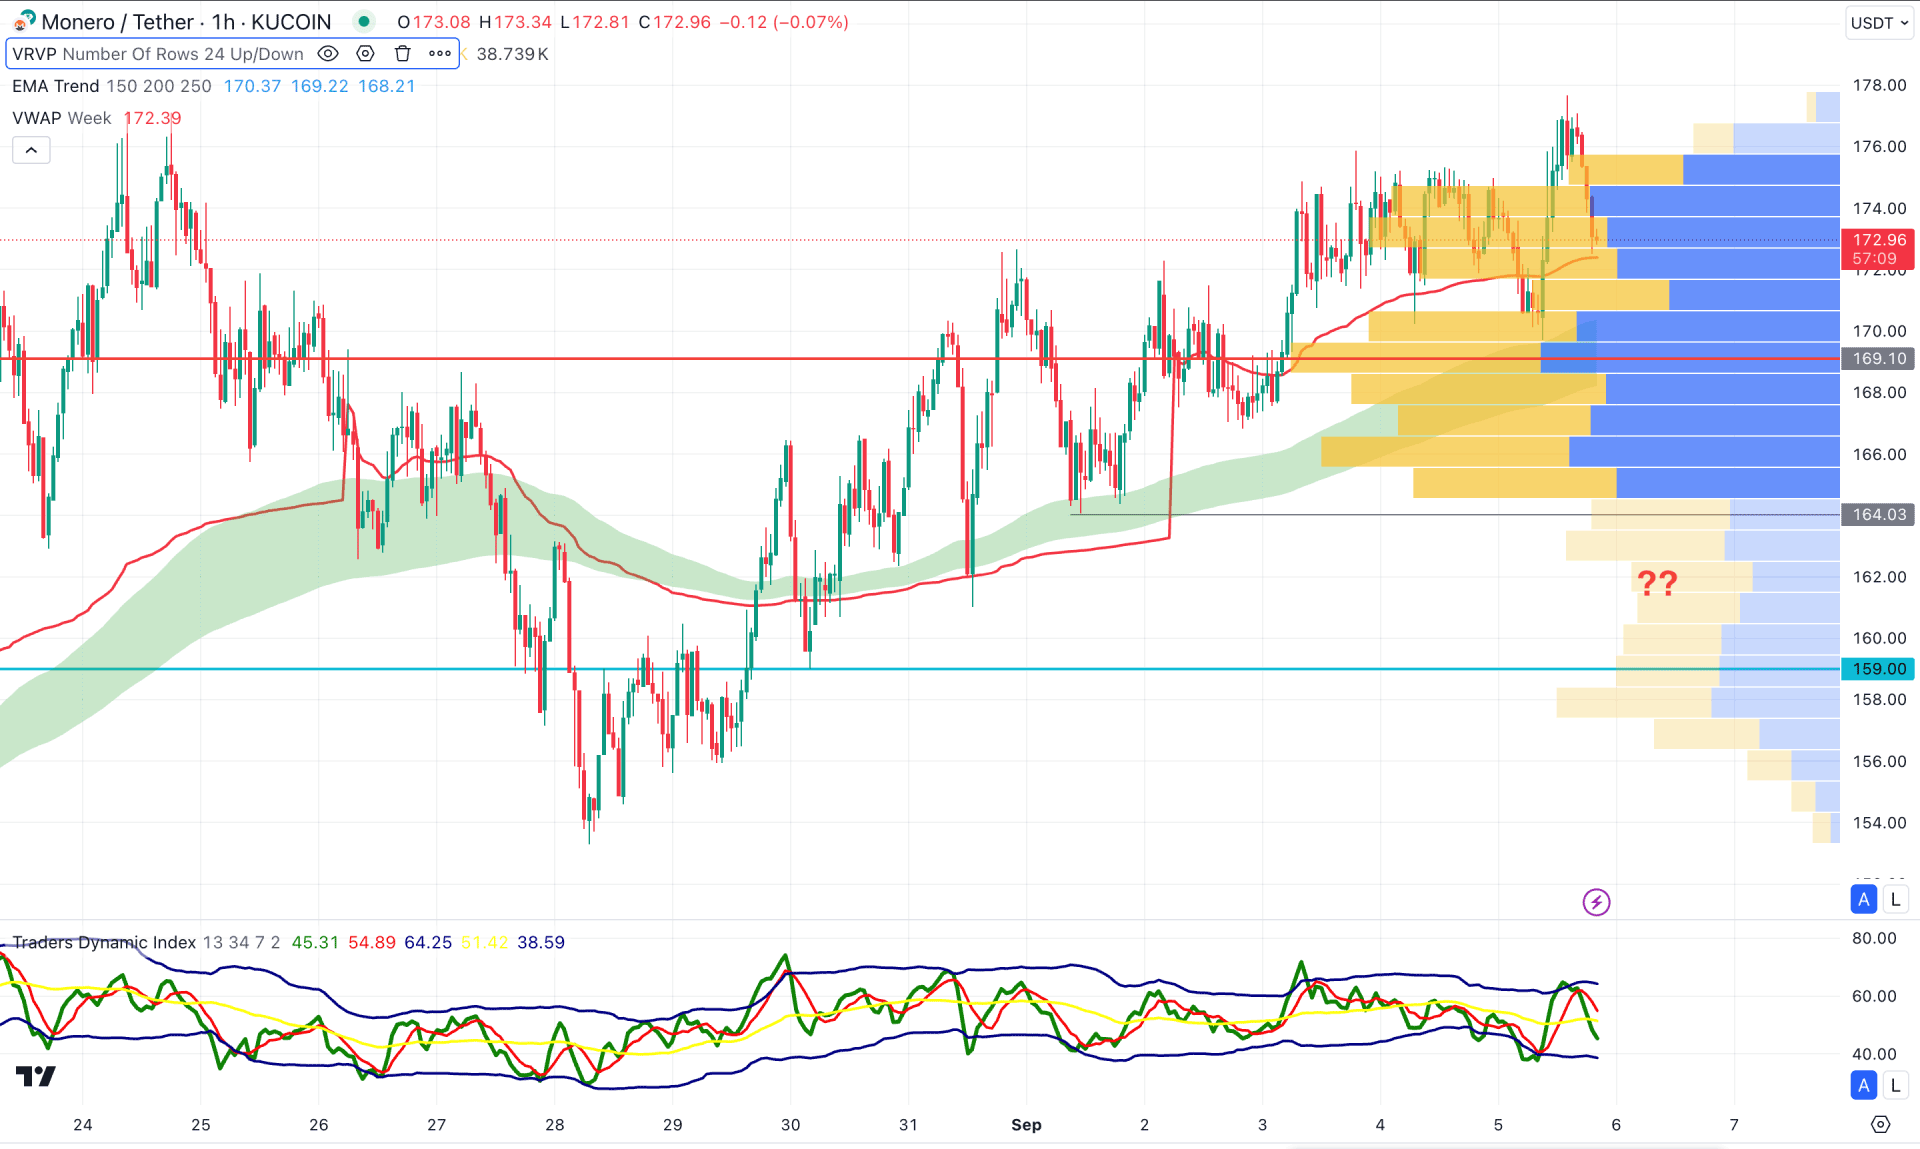Open VRVP more options menu

coord(440,54)
